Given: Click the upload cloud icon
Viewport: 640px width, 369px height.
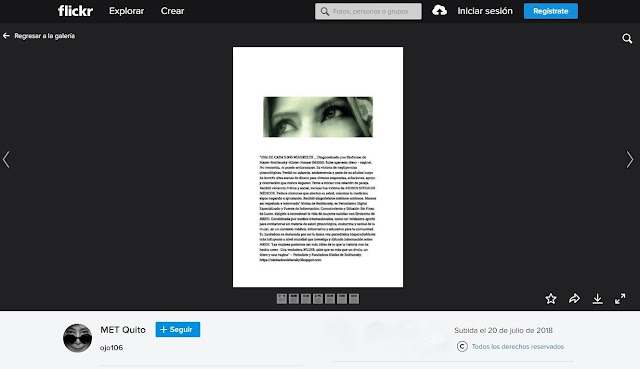Looking at the screenshot, I should click(439, 11).
